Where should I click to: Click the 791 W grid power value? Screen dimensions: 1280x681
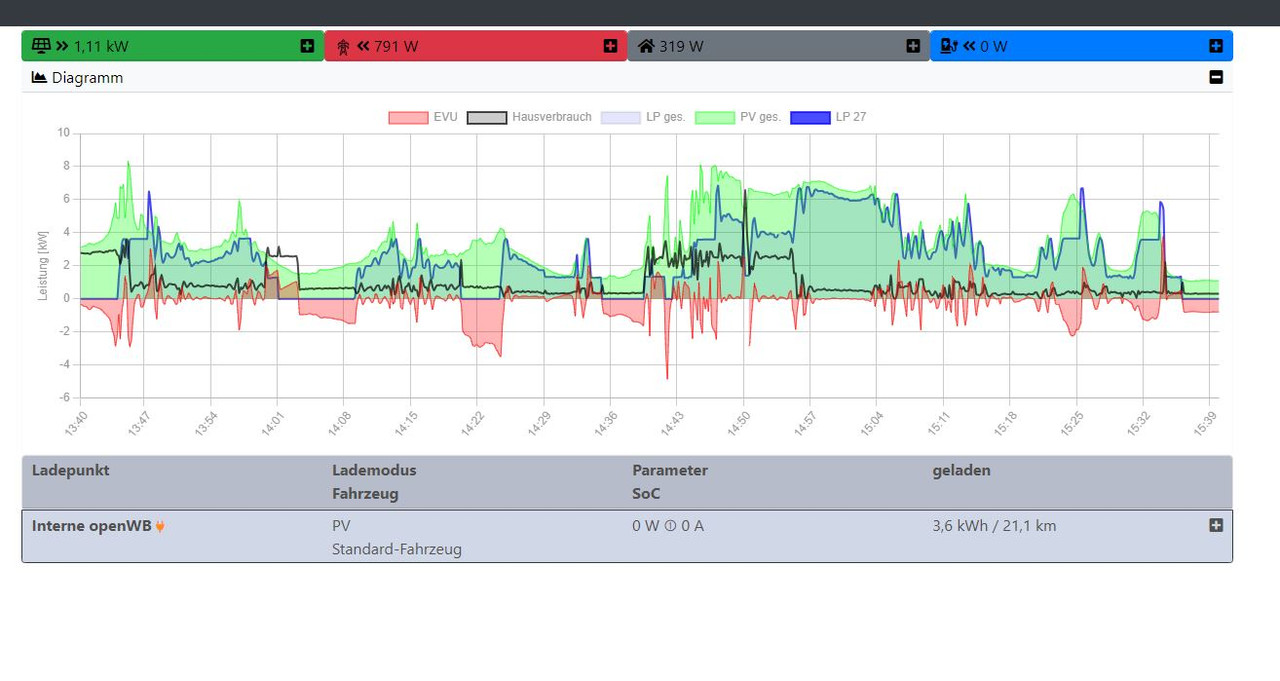point(396,46)
